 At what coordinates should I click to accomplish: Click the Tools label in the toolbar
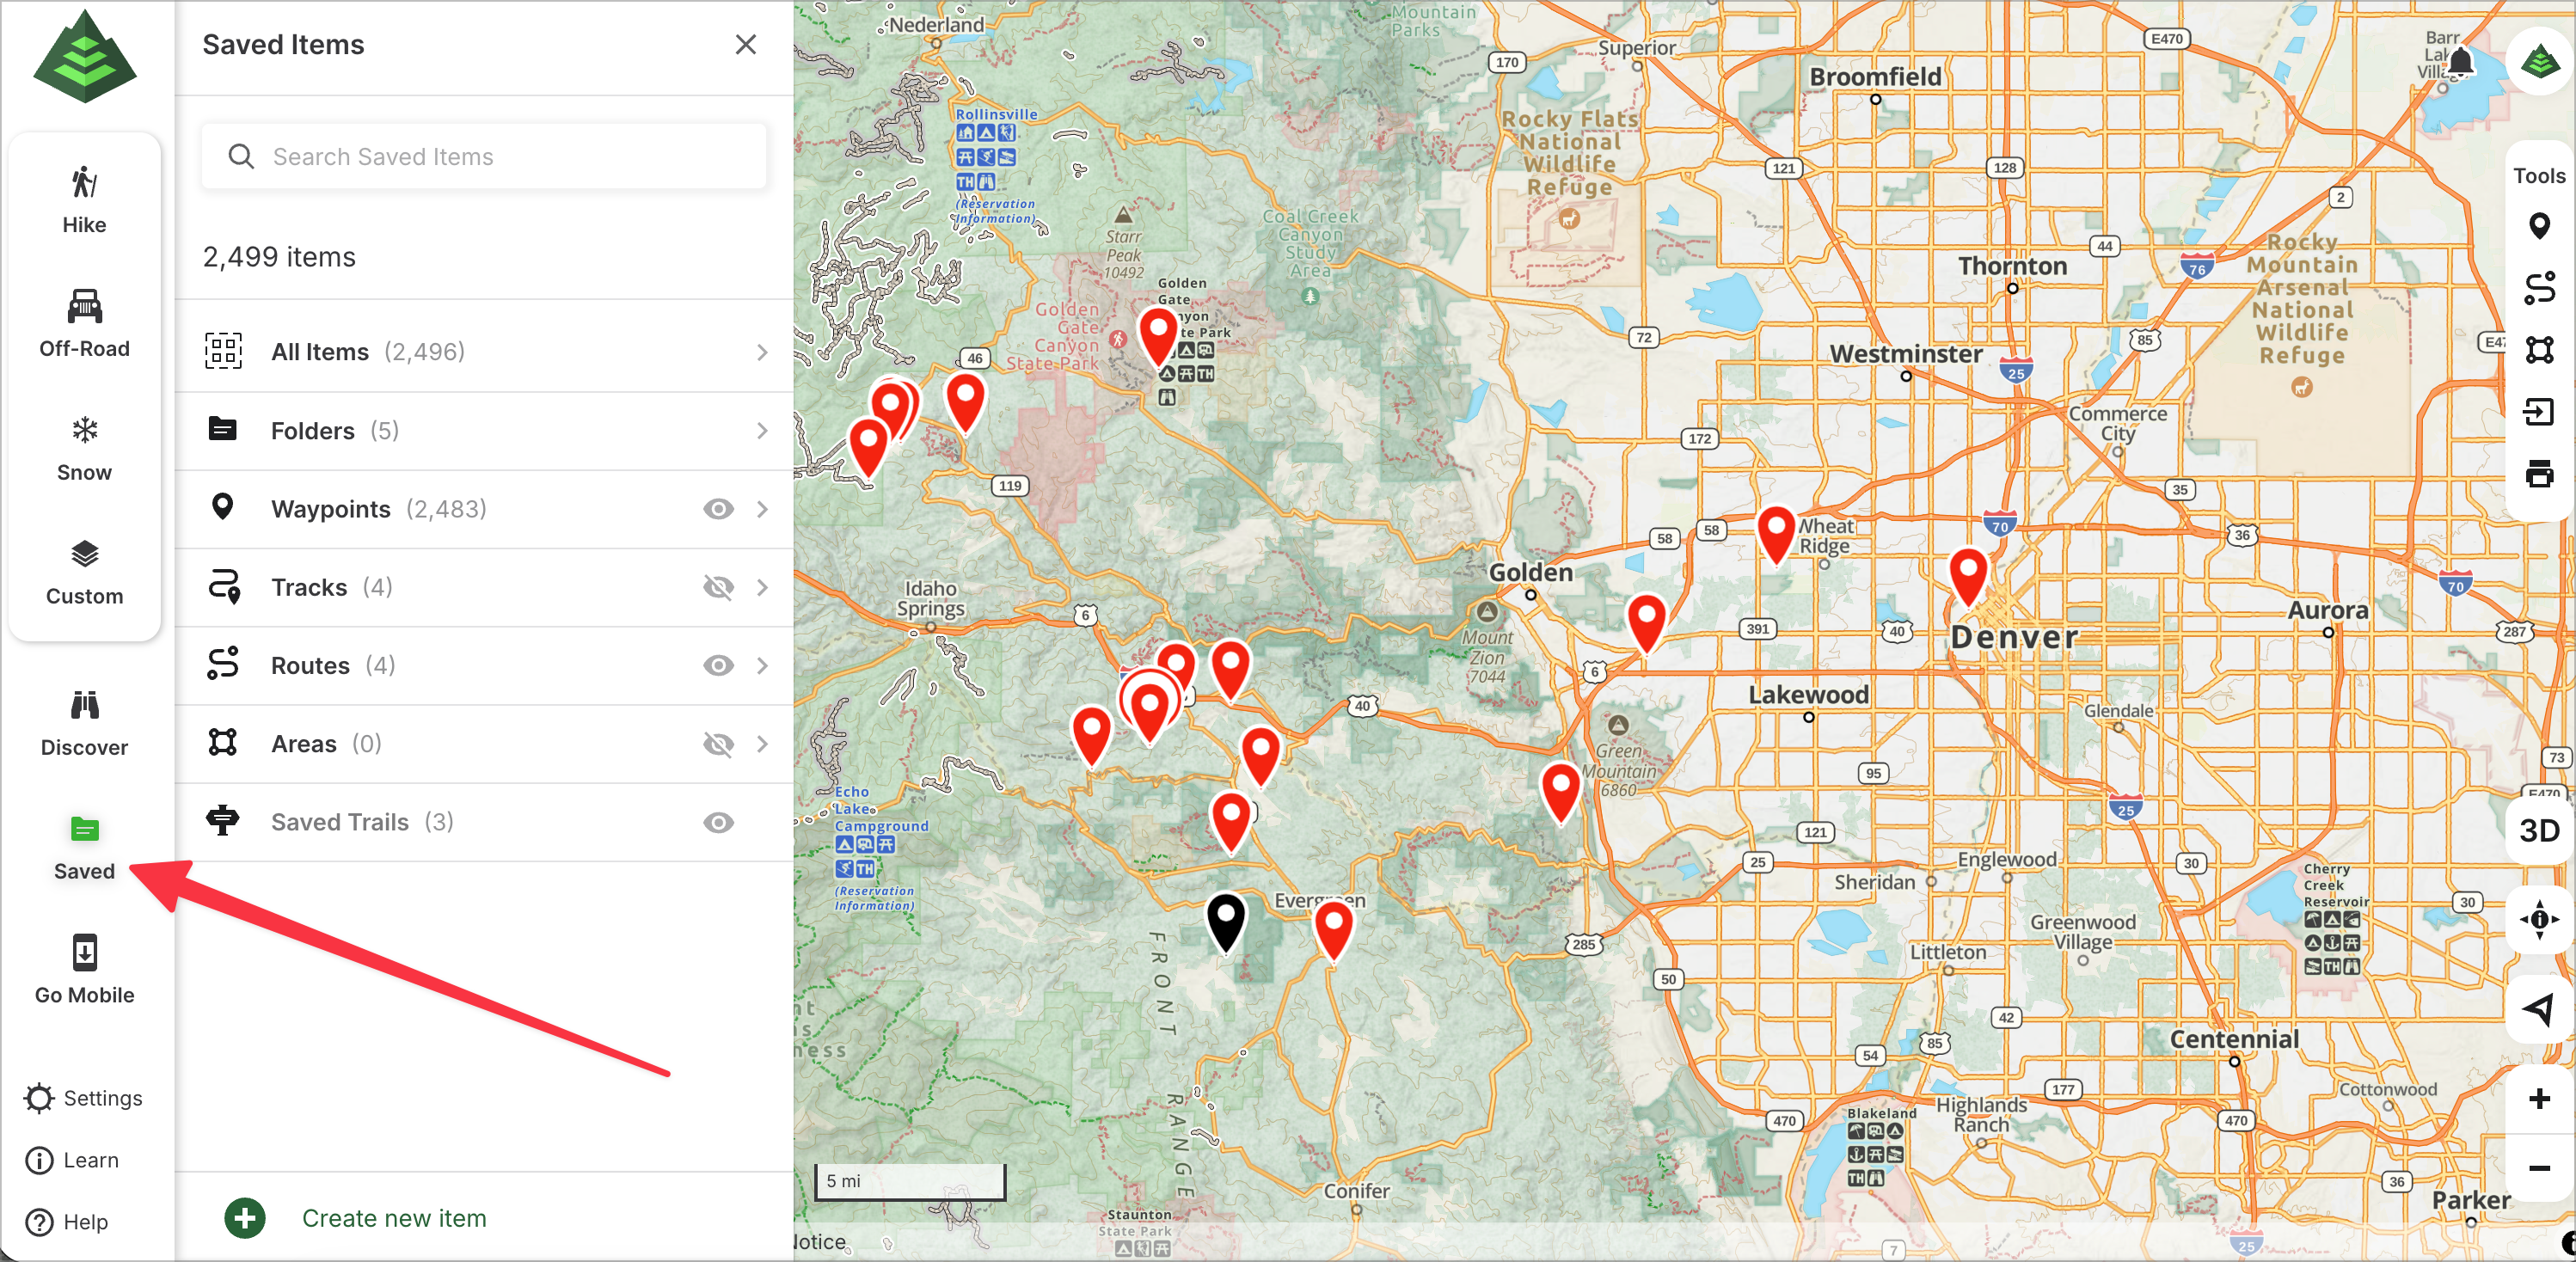click(2539, 176)
